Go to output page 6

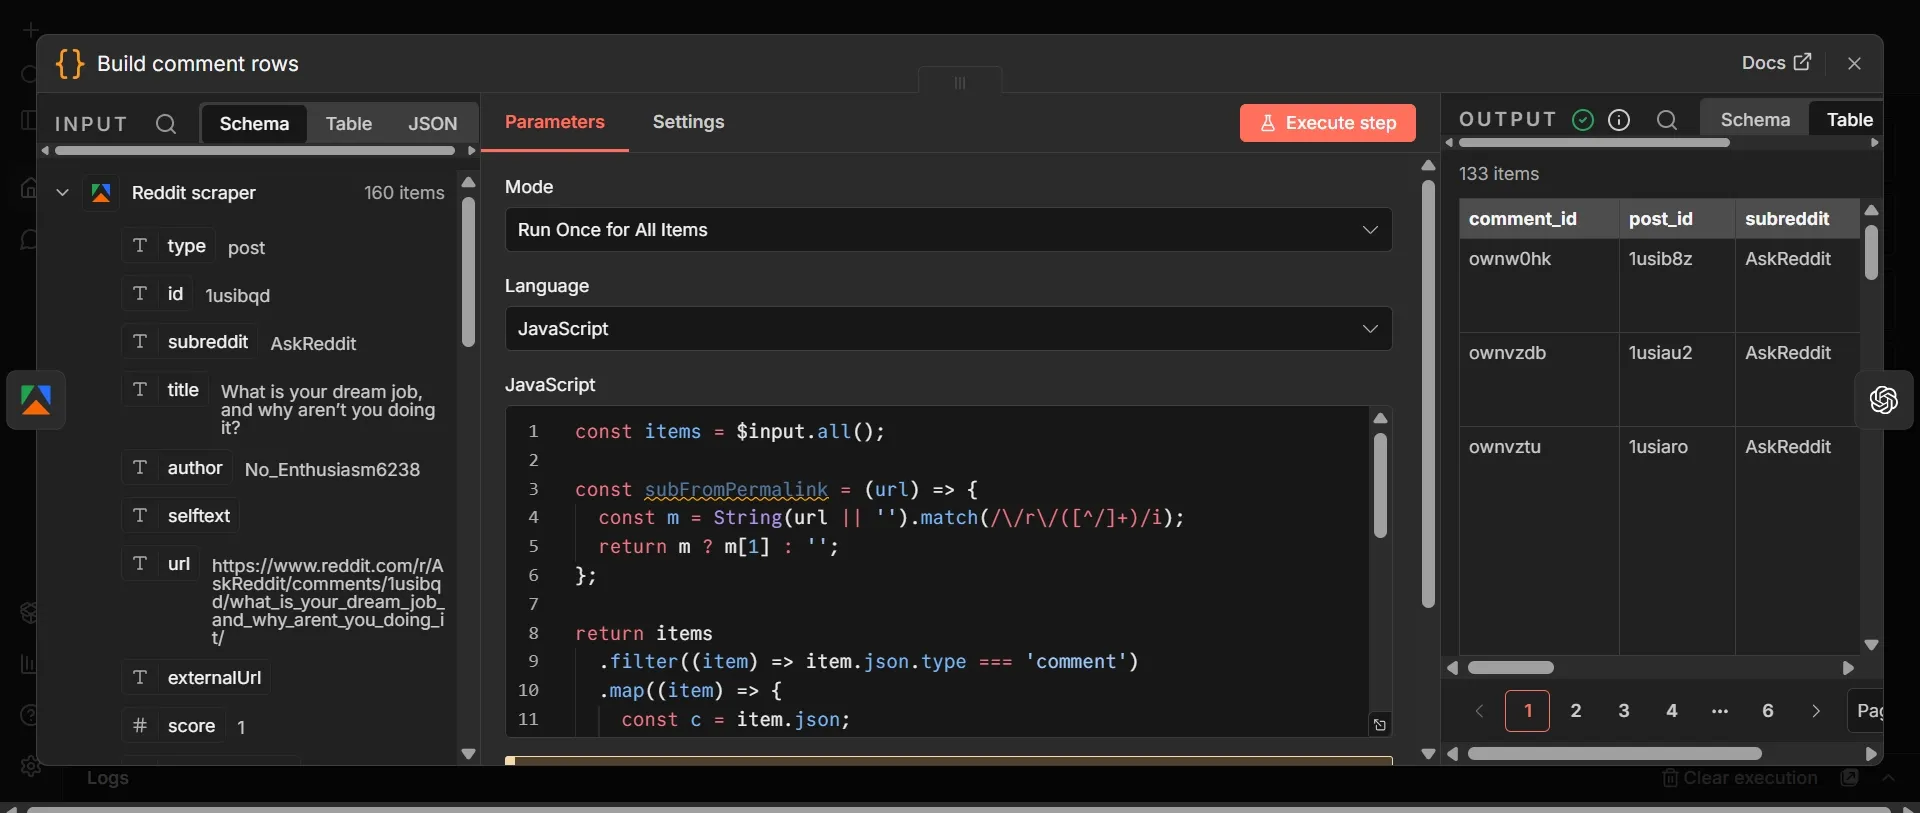(1768, 711)
